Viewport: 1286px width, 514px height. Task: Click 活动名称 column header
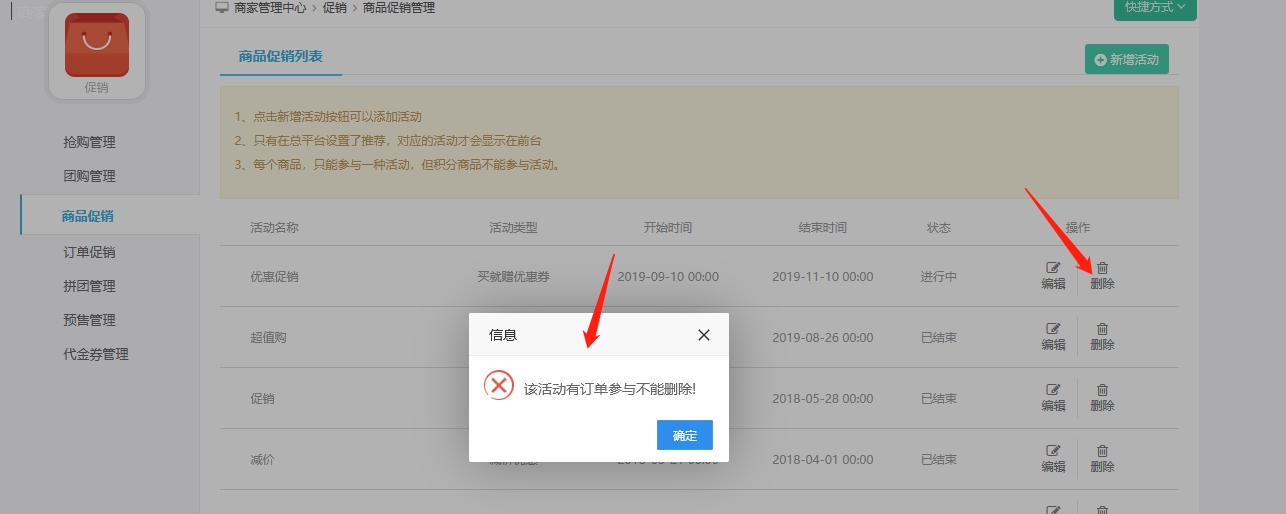pos(274,228)
